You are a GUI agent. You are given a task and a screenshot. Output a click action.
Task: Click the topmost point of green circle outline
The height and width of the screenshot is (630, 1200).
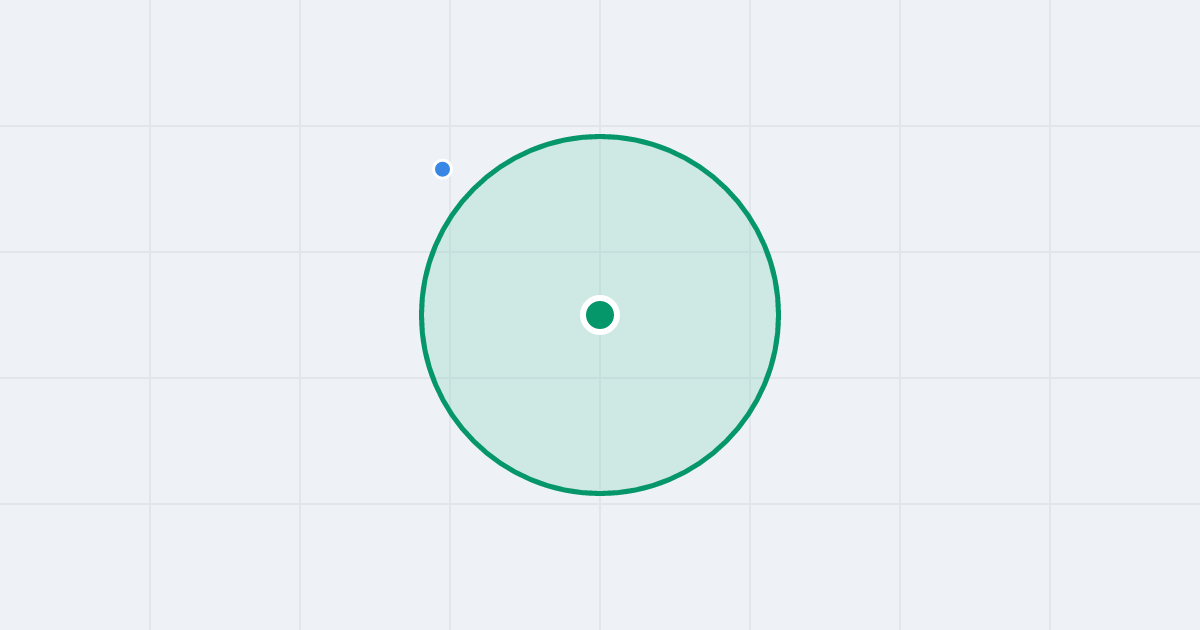coord(600,136)
